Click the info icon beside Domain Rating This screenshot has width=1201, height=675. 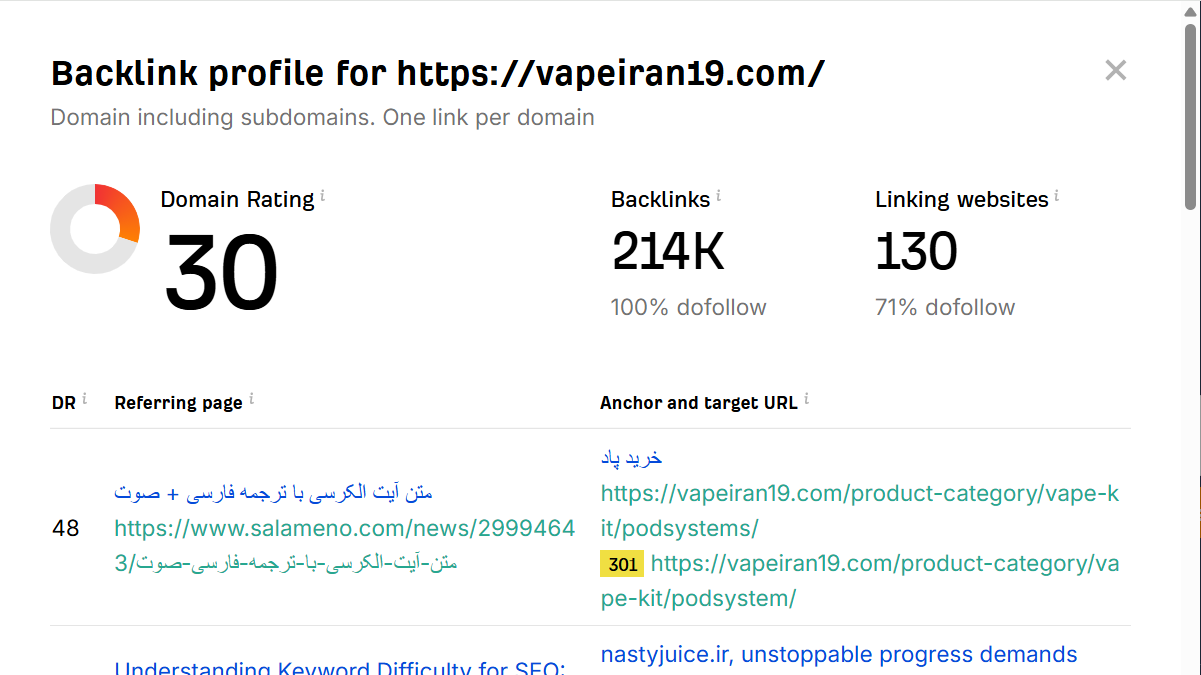click(322, 197)
